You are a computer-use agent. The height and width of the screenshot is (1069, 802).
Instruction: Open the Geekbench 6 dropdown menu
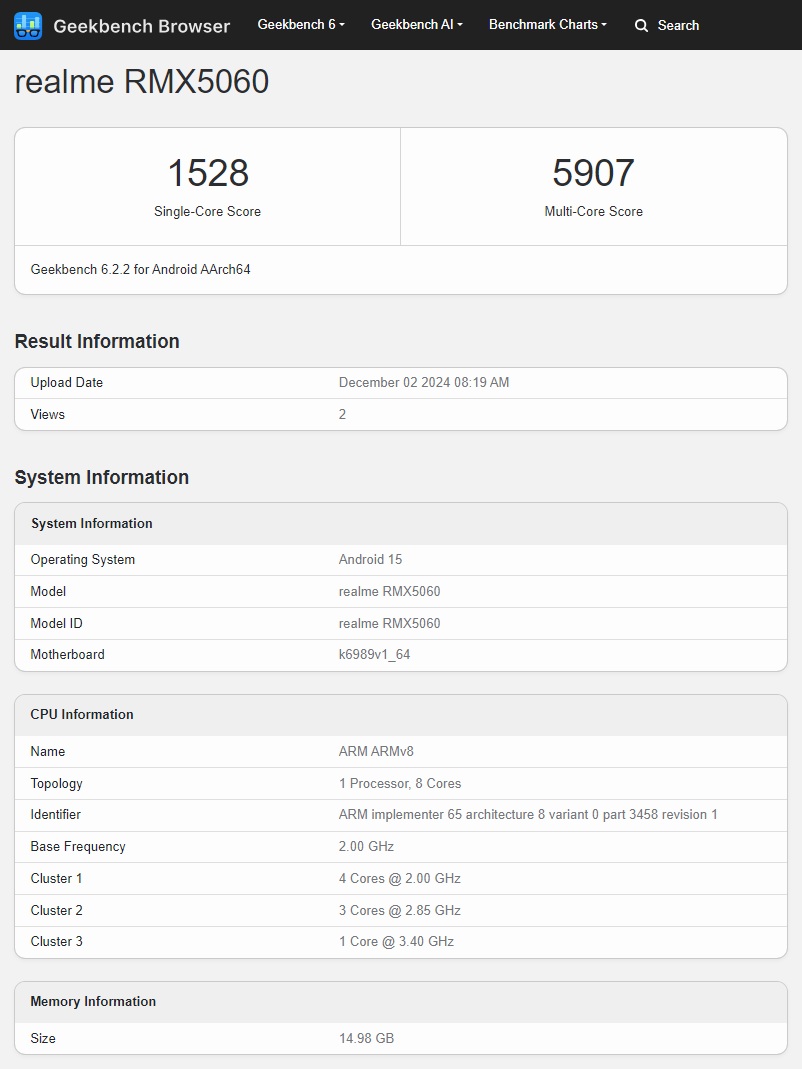(300, 25)
